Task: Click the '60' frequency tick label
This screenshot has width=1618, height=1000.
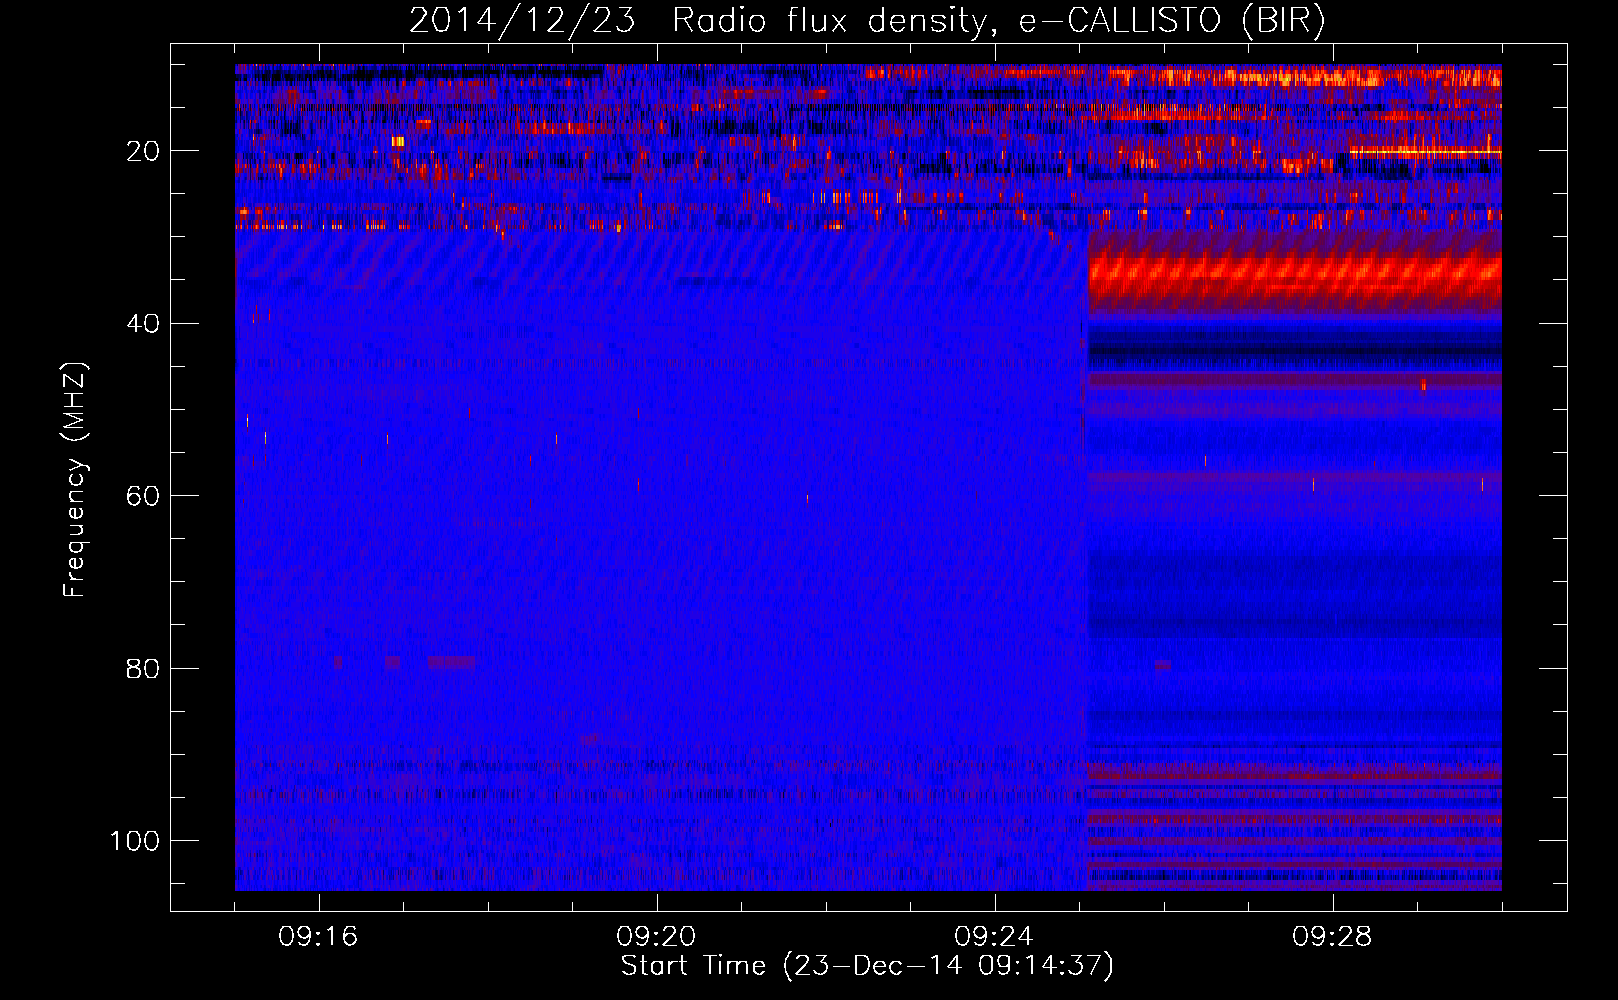Action: pos(144,496)
